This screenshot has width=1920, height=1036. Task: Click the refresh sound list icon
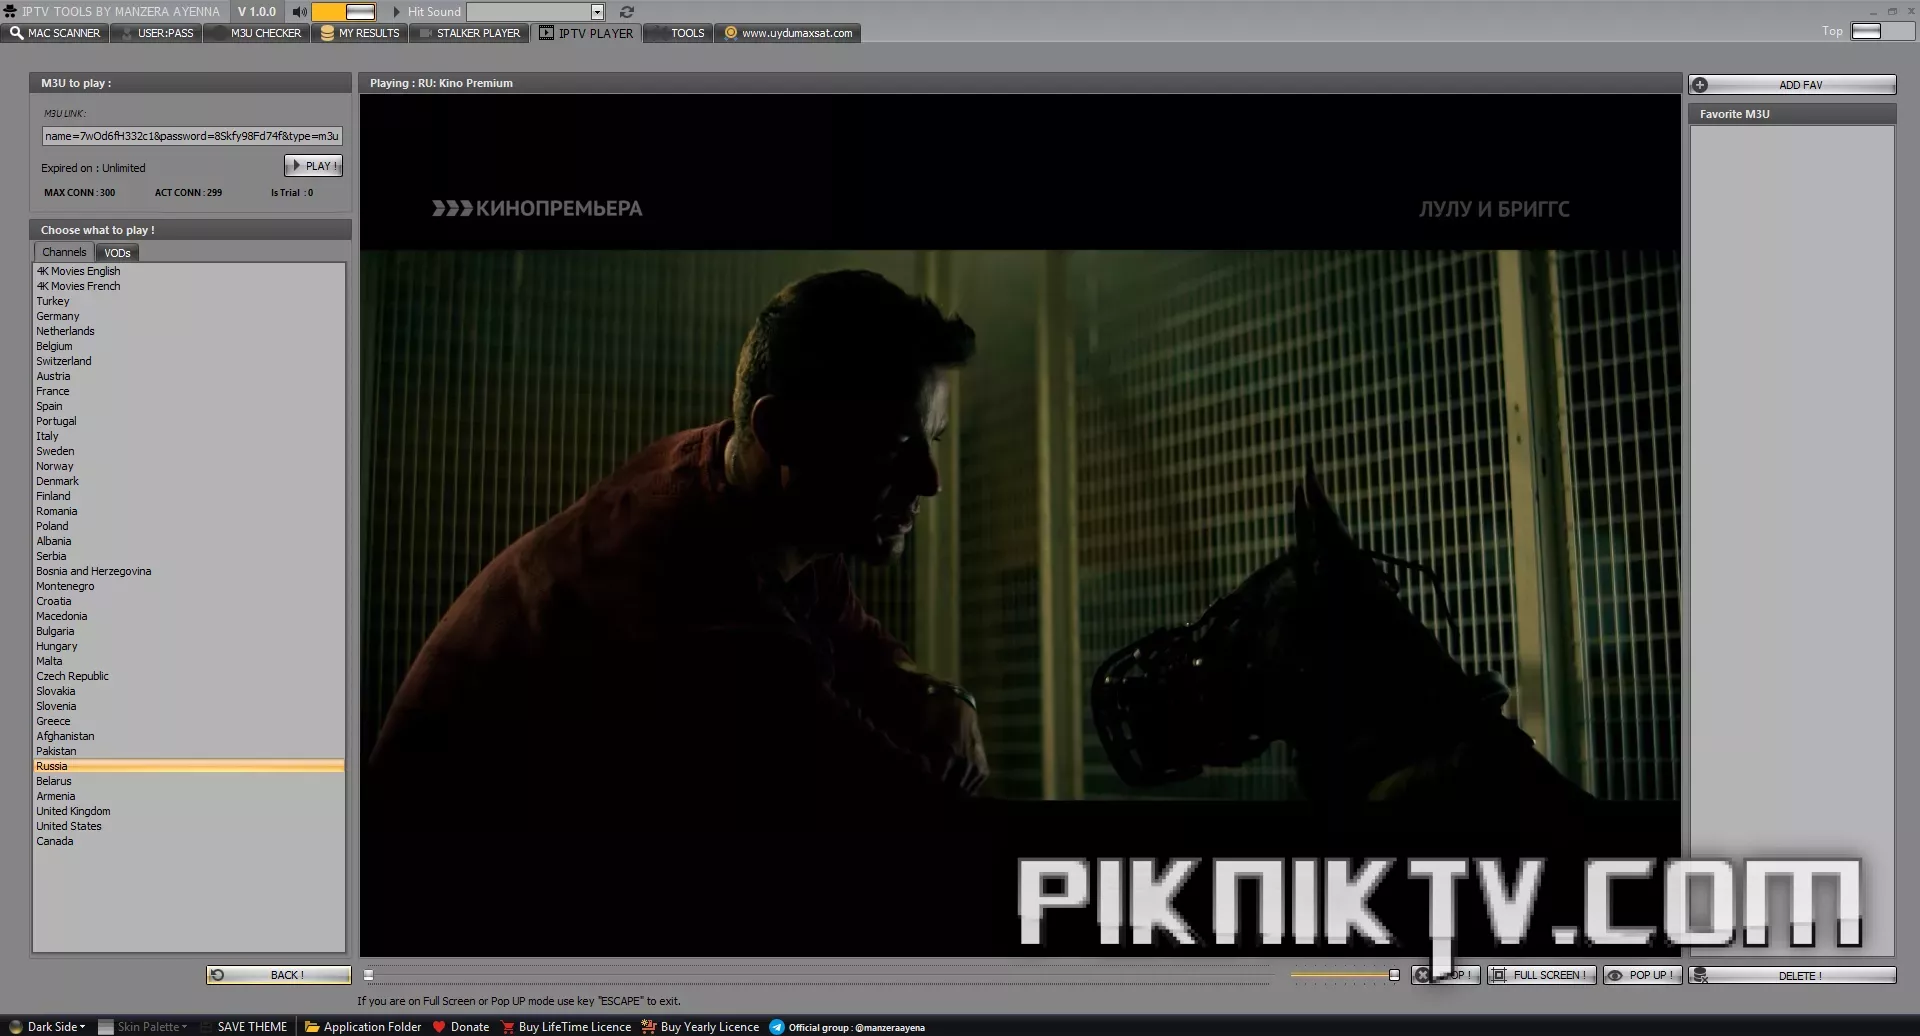click(627, 12)
